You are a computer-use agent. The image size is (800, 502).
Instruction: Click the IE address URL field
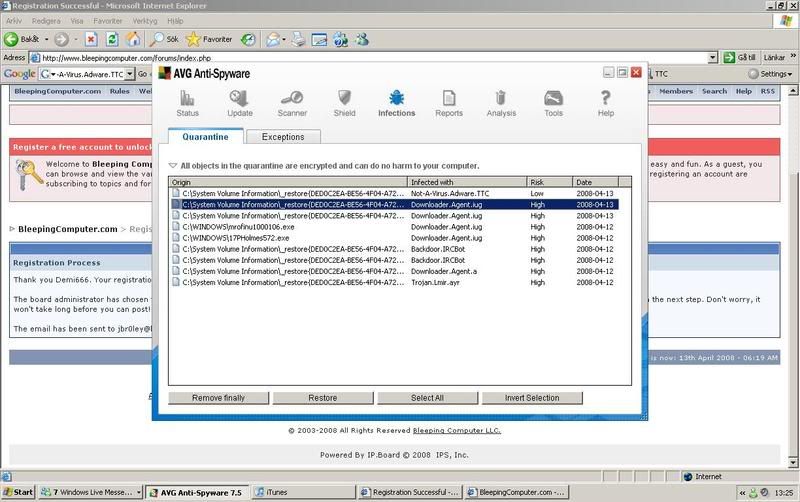368,58
